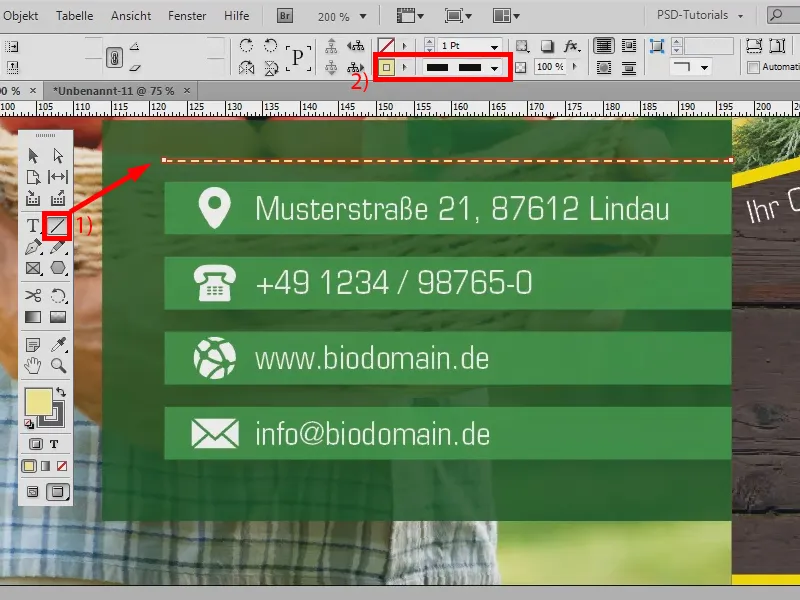Image resolution: width=800 pixels, height=600 pixels.
Task: Select the Hand tool
Action: coord(33,366)
